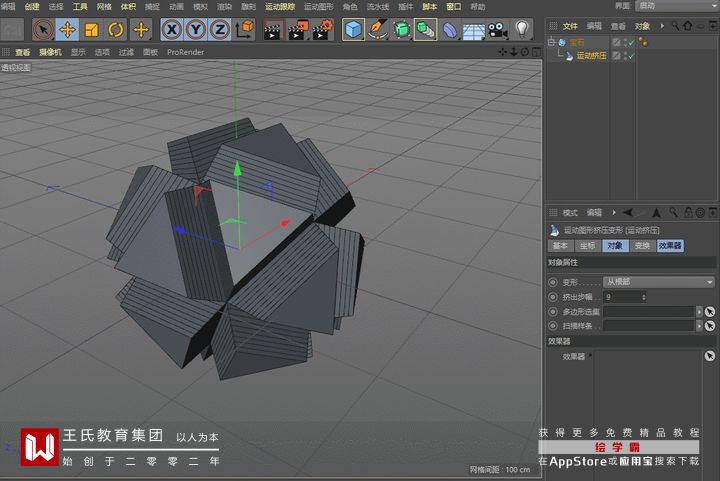Add a Cube primitive object
The width and height of the screenshot is (720, 481).
353,30
